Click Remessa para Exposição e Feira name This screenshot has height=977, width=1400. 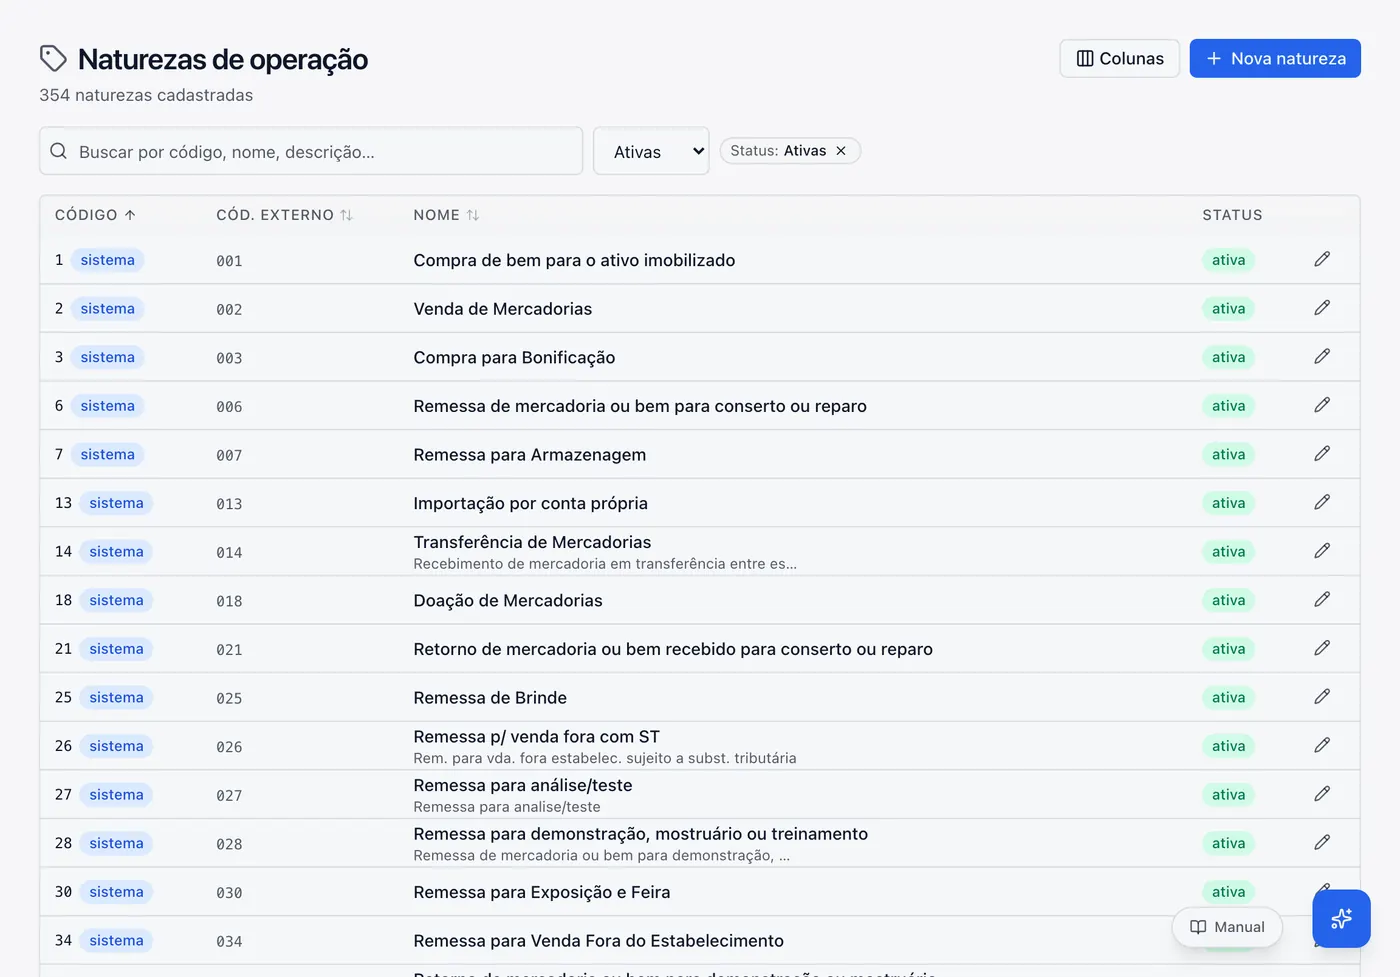point(541,892)
